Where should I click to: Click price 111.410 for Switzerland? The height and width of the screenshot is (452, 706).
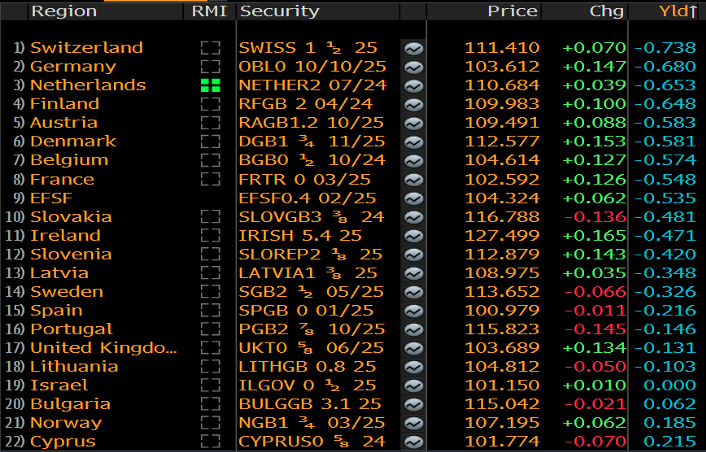point(502,48)
